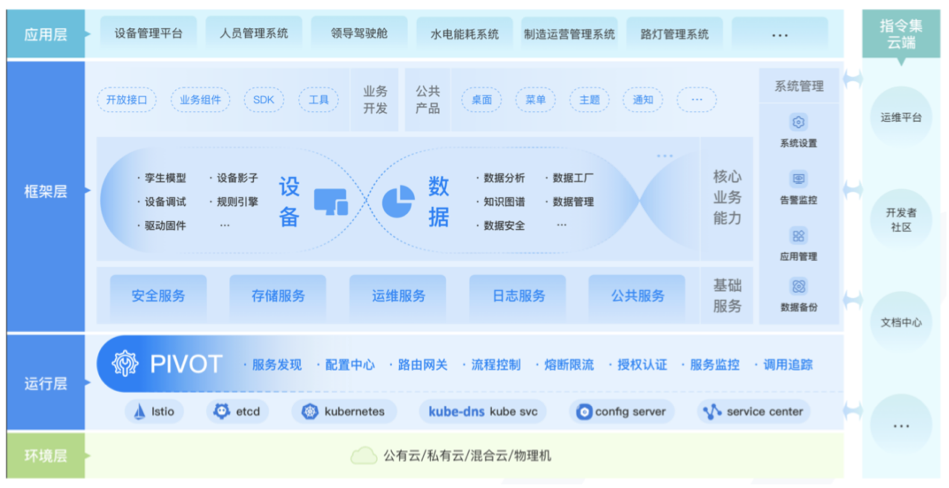Click the 告警监控 icon
The height and width of the screenshot is (488, 949).
tap(798, 179)
